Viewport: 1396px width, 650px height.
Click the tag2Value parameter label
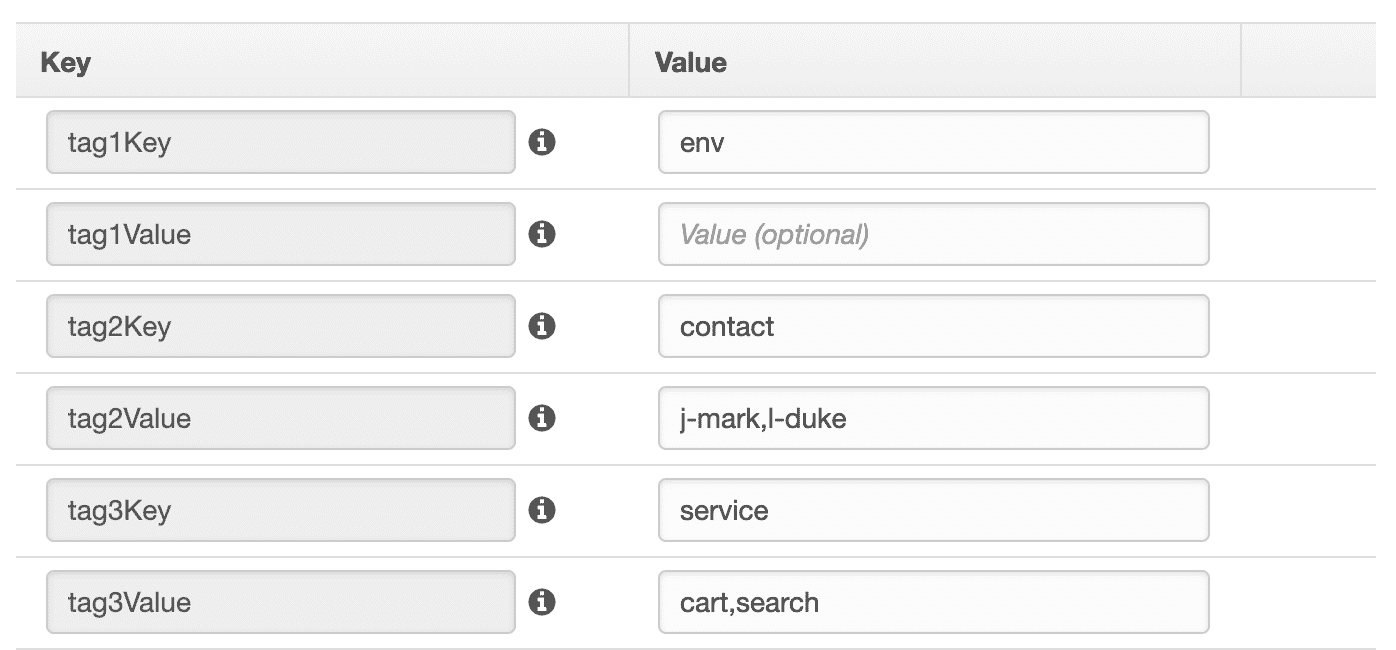(x=280, y=418)
